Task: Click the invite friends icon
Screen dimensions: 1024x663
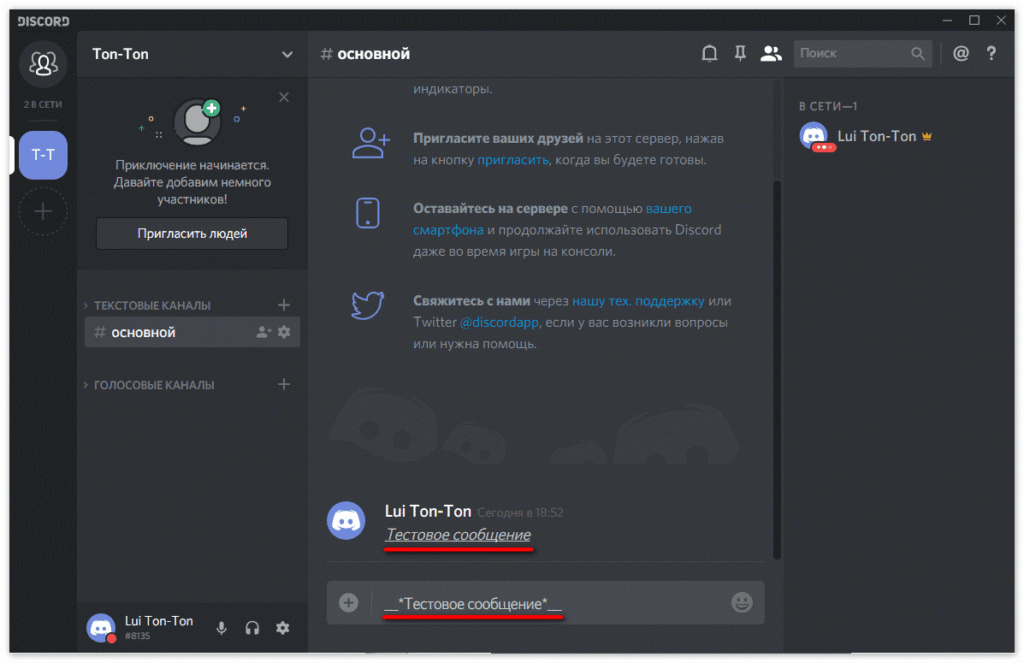Action: point(370,144)
